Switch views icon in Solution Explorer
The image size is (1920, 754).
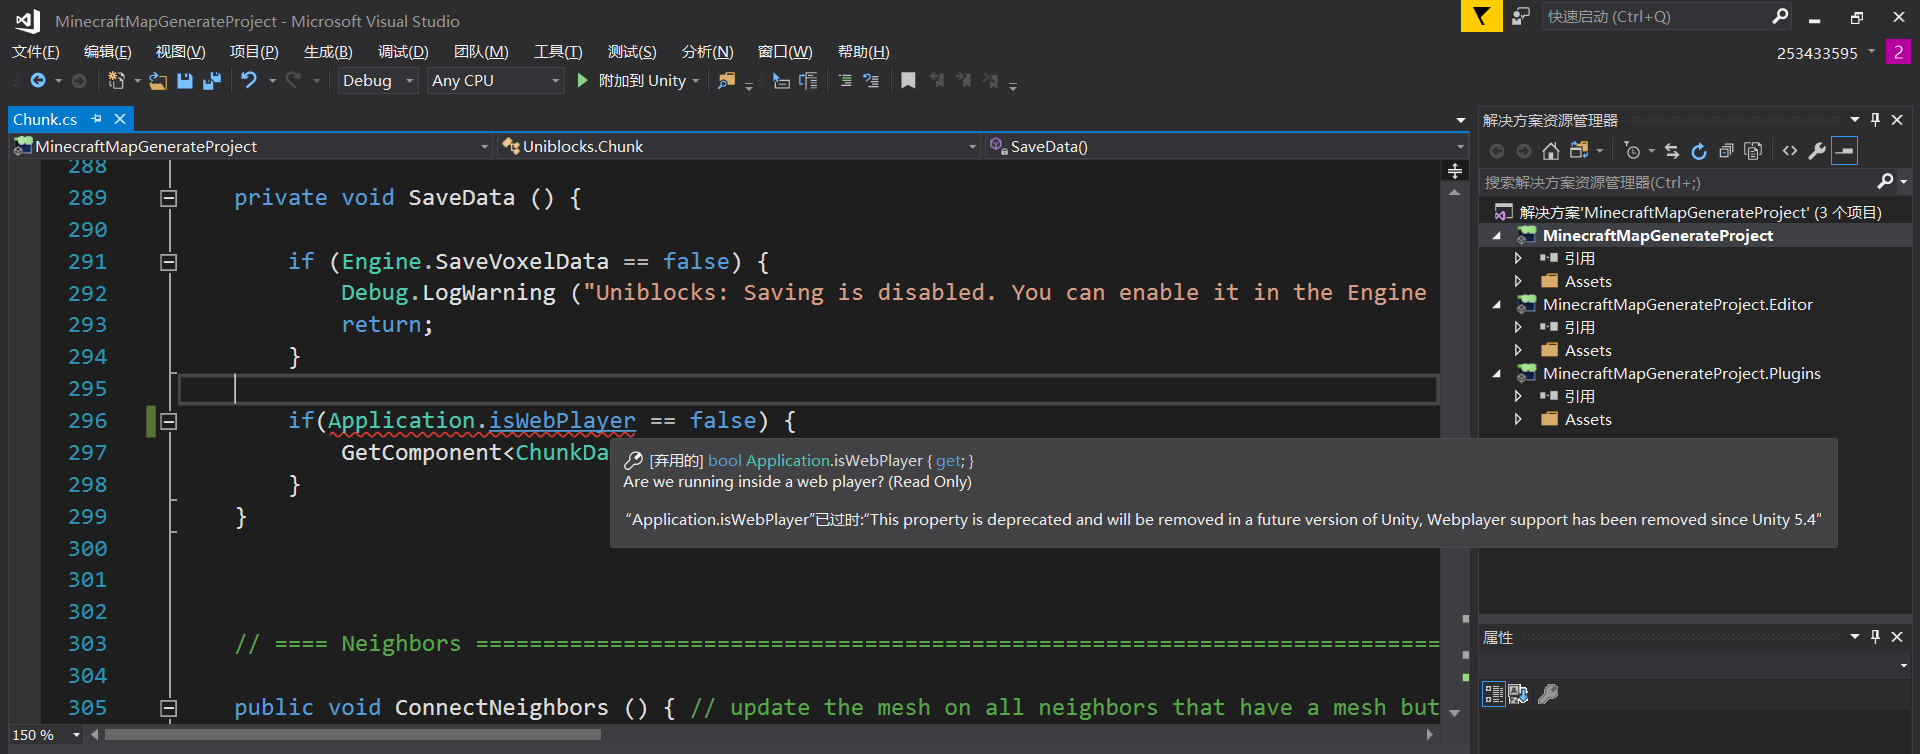tap(1579, 151)
